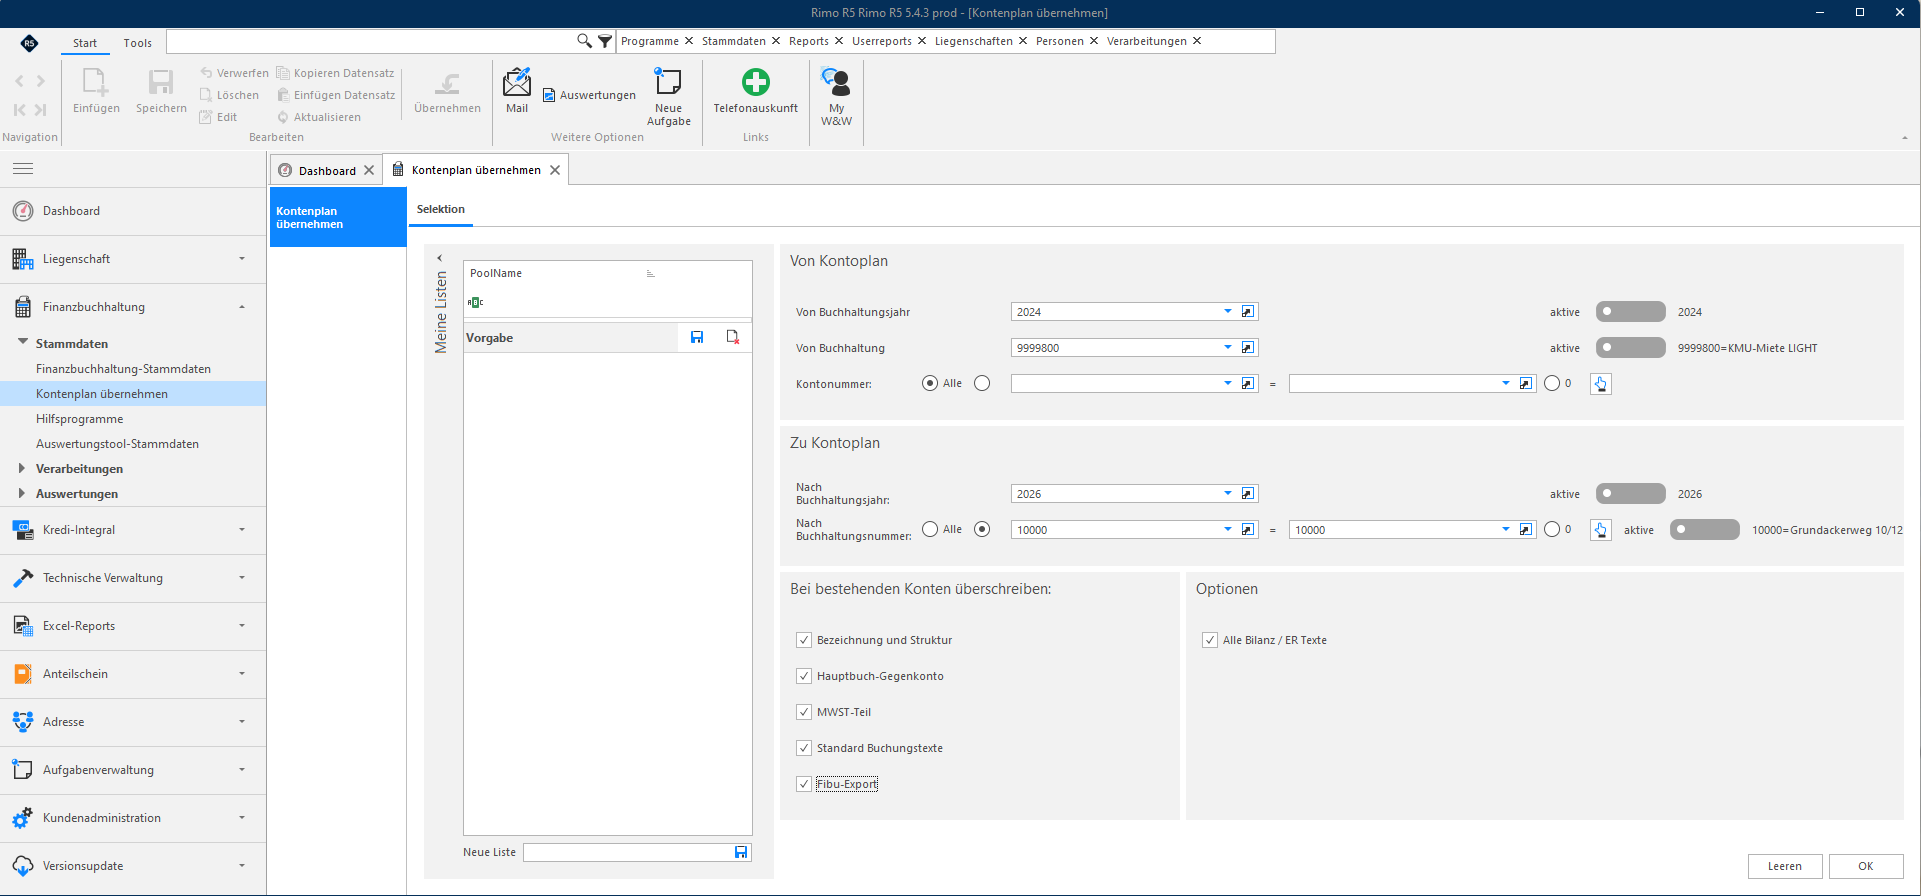Screen dimensions: 1921x896
Task: Click the OK button
Action: pyautogui.click(x=1866, y=866)
